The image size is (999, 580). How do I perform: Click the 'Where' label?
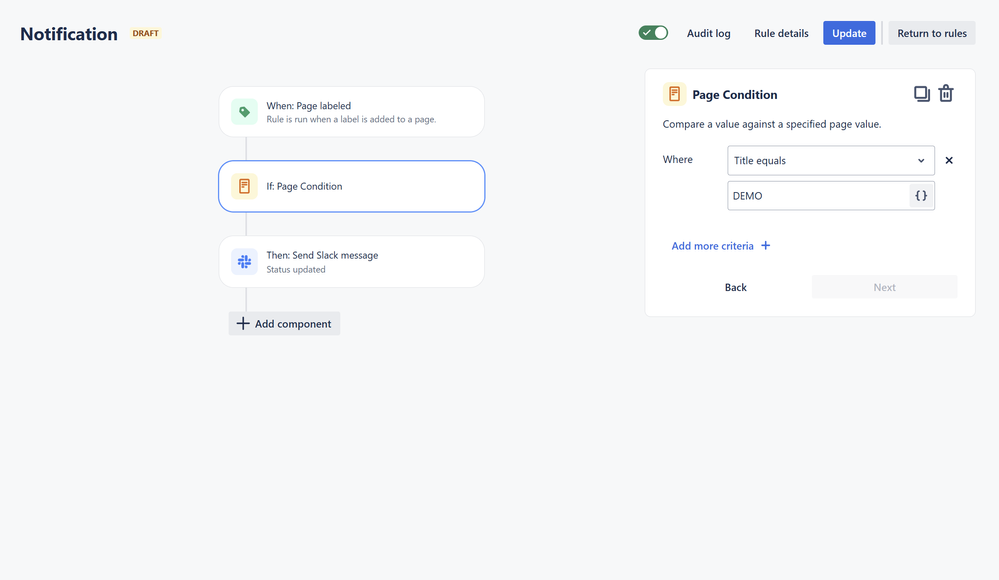(x=677, y=159)
